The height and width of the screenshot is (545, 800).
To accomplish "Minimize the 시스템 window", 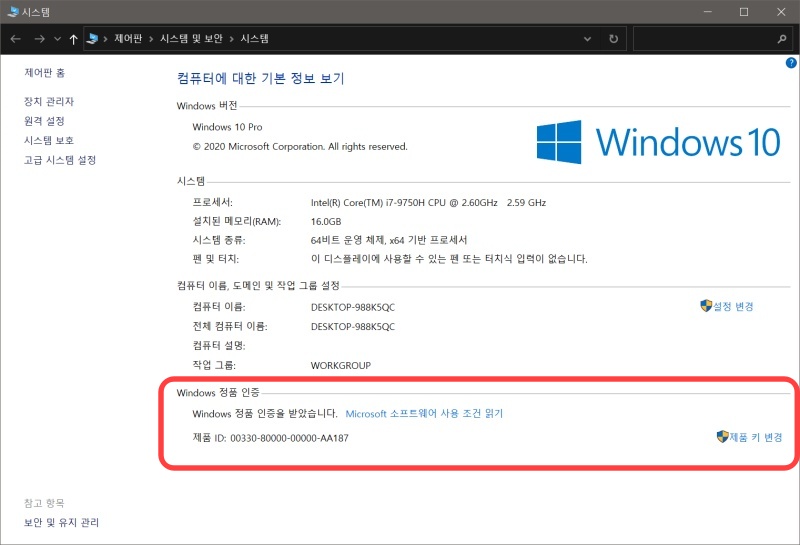I will click(x=708, y=12).
